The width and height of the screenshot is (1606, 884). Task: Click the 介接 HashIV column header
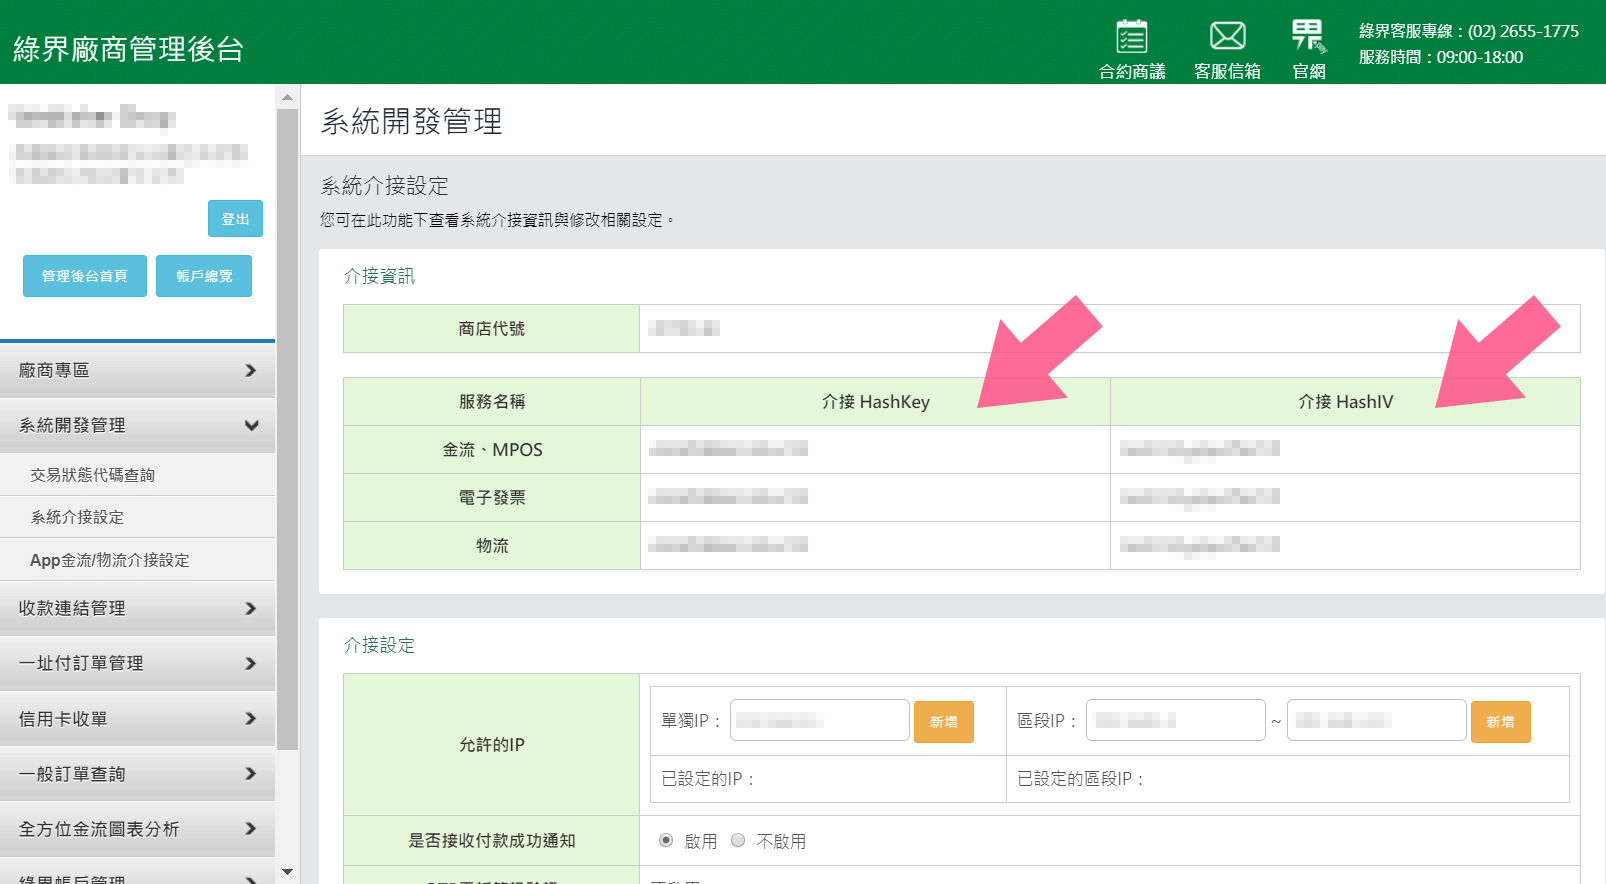tap(1345, 401)
